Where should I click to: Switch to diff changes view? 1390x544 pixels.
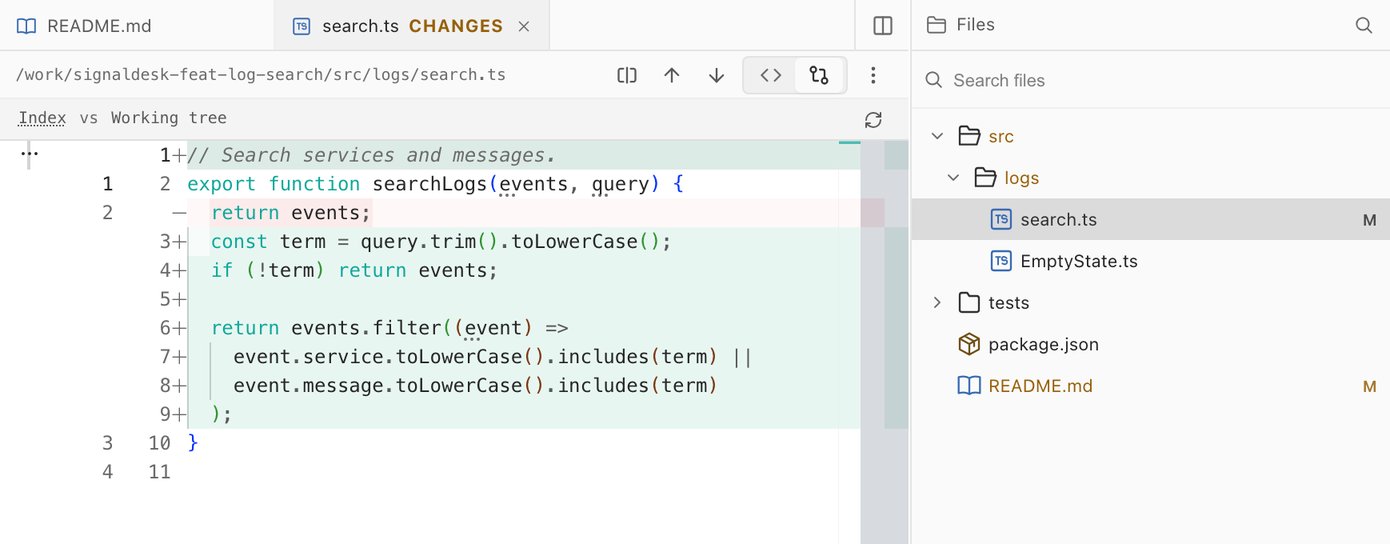[820, 75]
